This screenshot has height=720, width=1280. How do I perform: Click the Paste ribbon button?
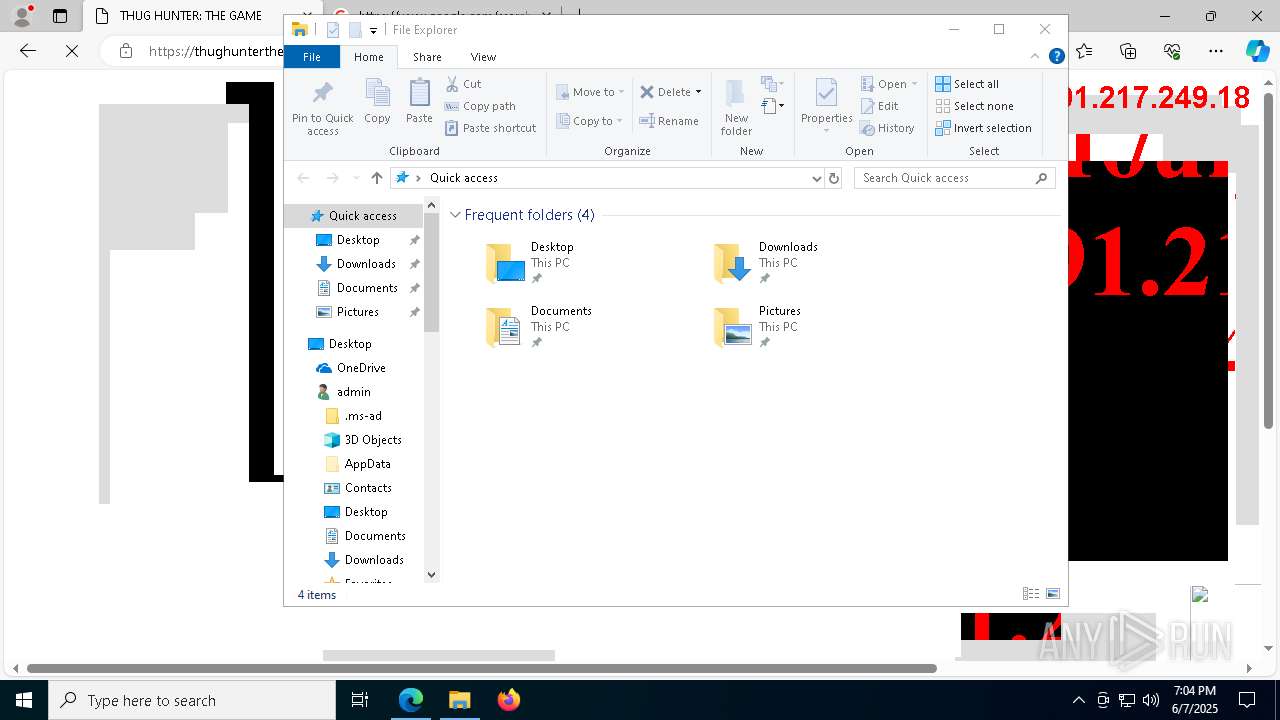pyautogui.click(x=419, y=102)
